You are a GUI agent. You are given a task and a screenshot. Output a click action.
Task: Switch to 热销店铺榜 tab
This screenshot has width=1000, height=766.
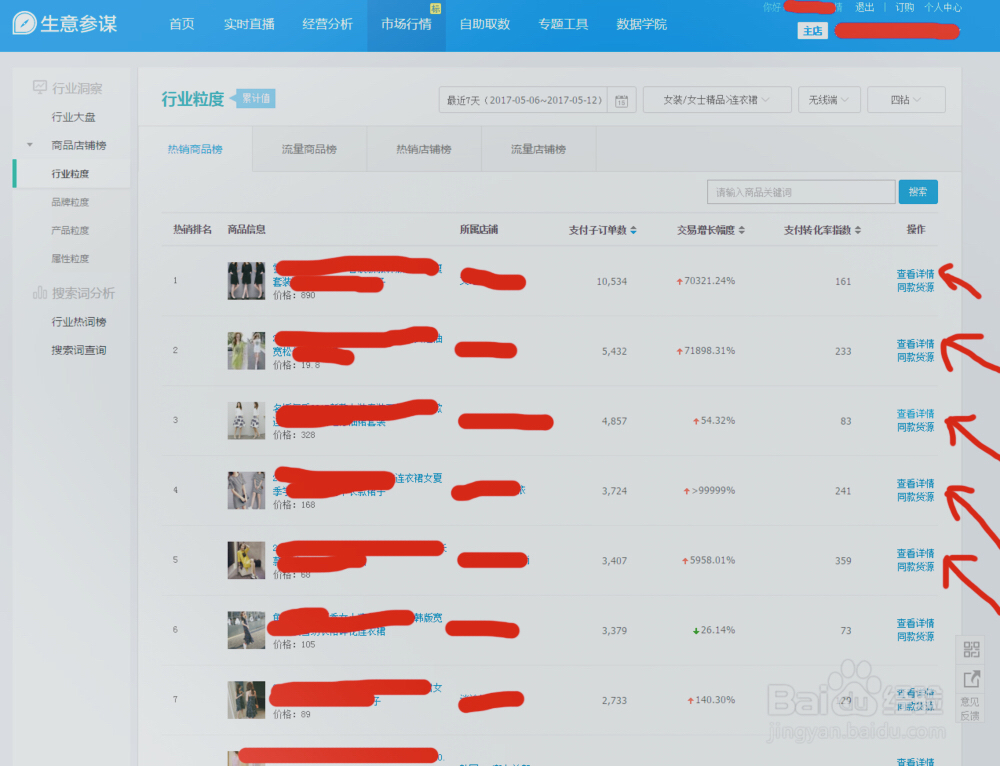tap(423, 149)
